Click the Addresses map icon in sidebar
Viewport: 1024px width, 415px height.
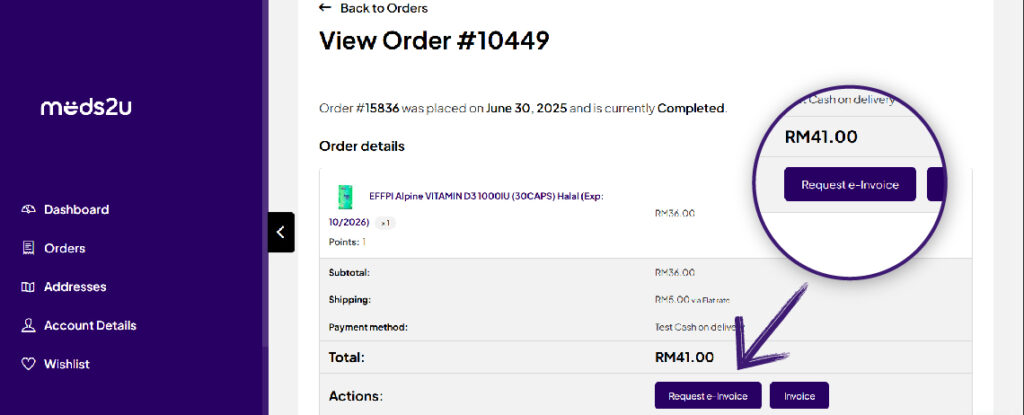28,287
